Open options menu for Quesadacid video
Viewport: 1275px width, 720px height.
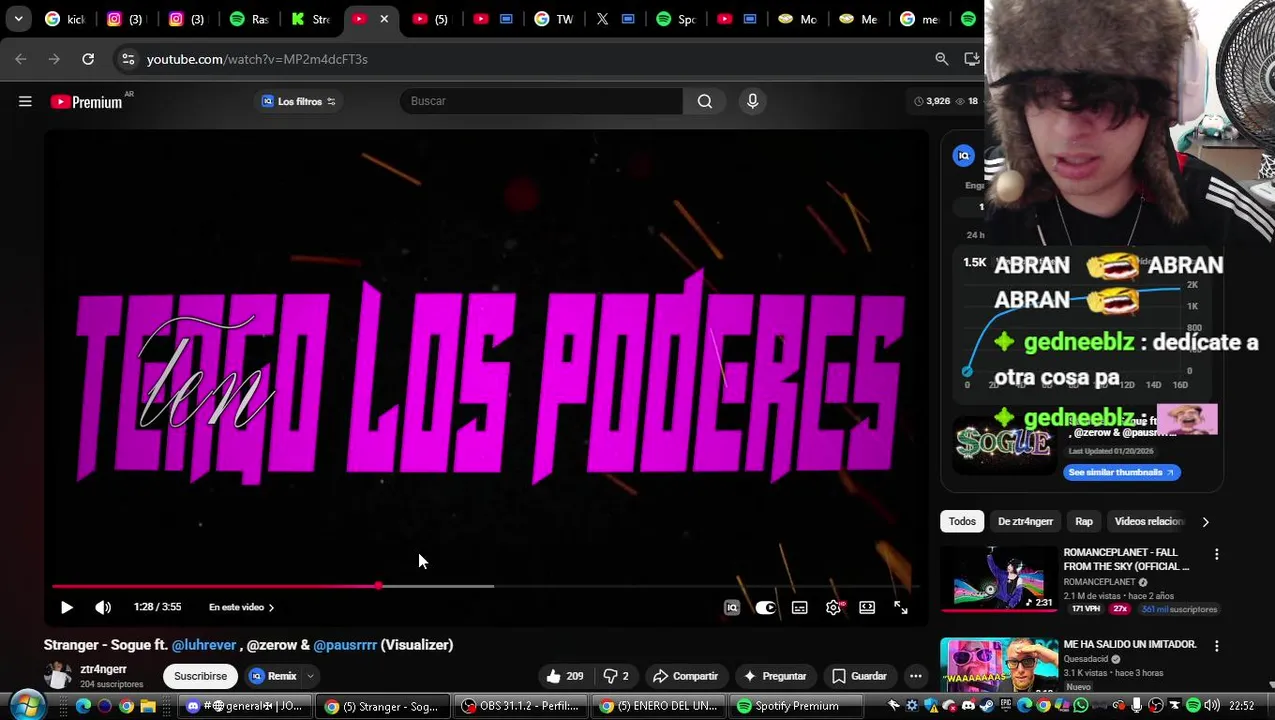pos(1216,646)
